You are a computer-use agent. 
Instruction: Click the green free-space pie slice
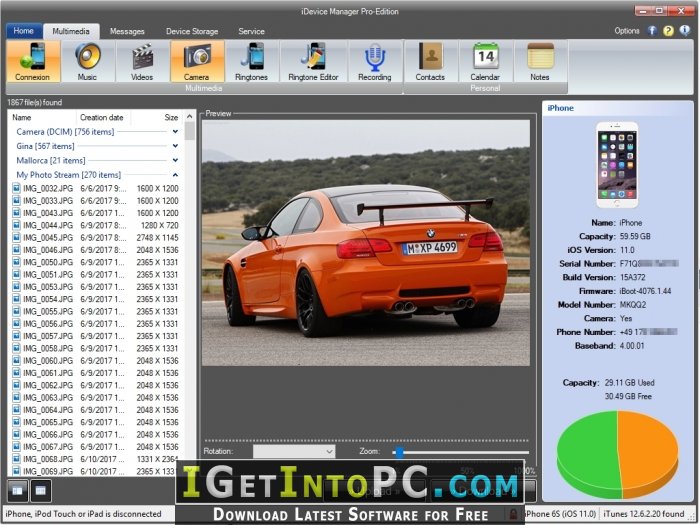click(x=587, y=451)
